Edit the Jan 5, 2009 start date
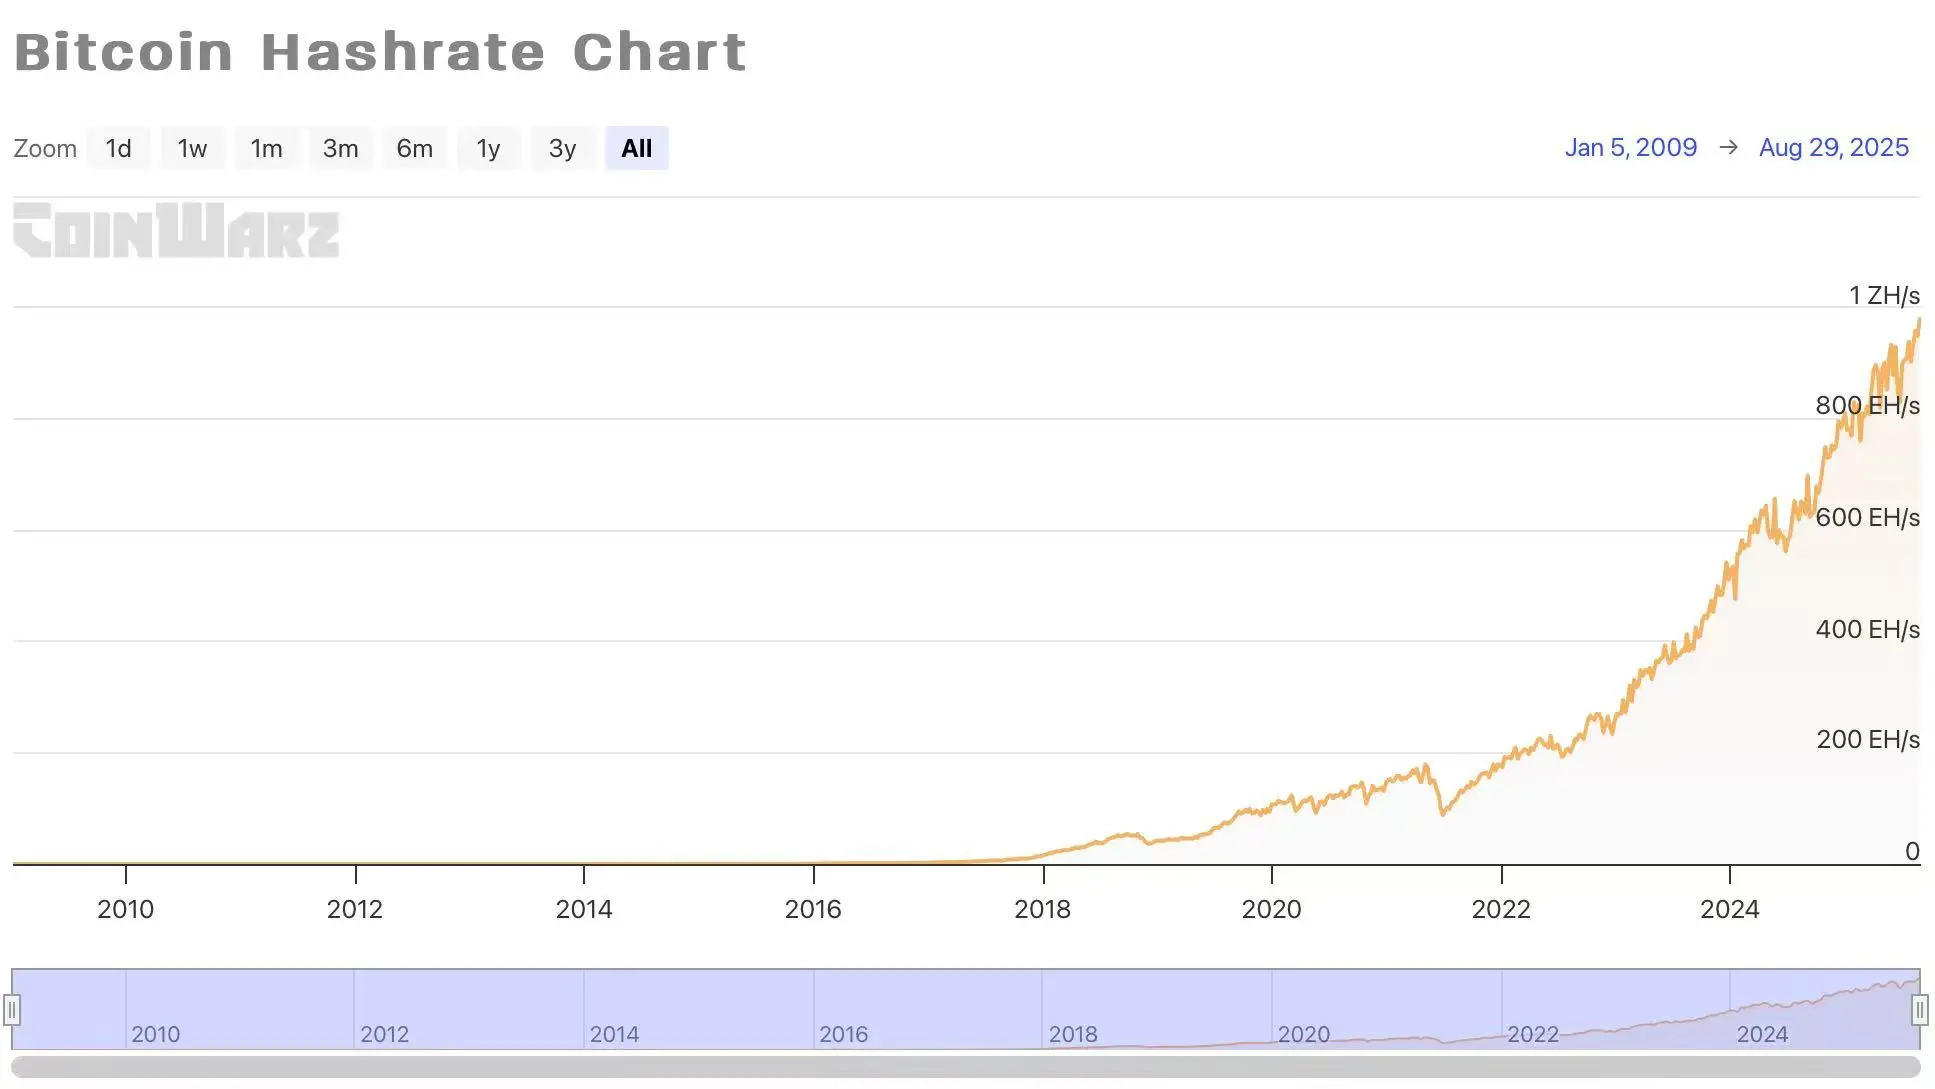Viewport: 1935px width, 1089px height. coord(1630,148)
